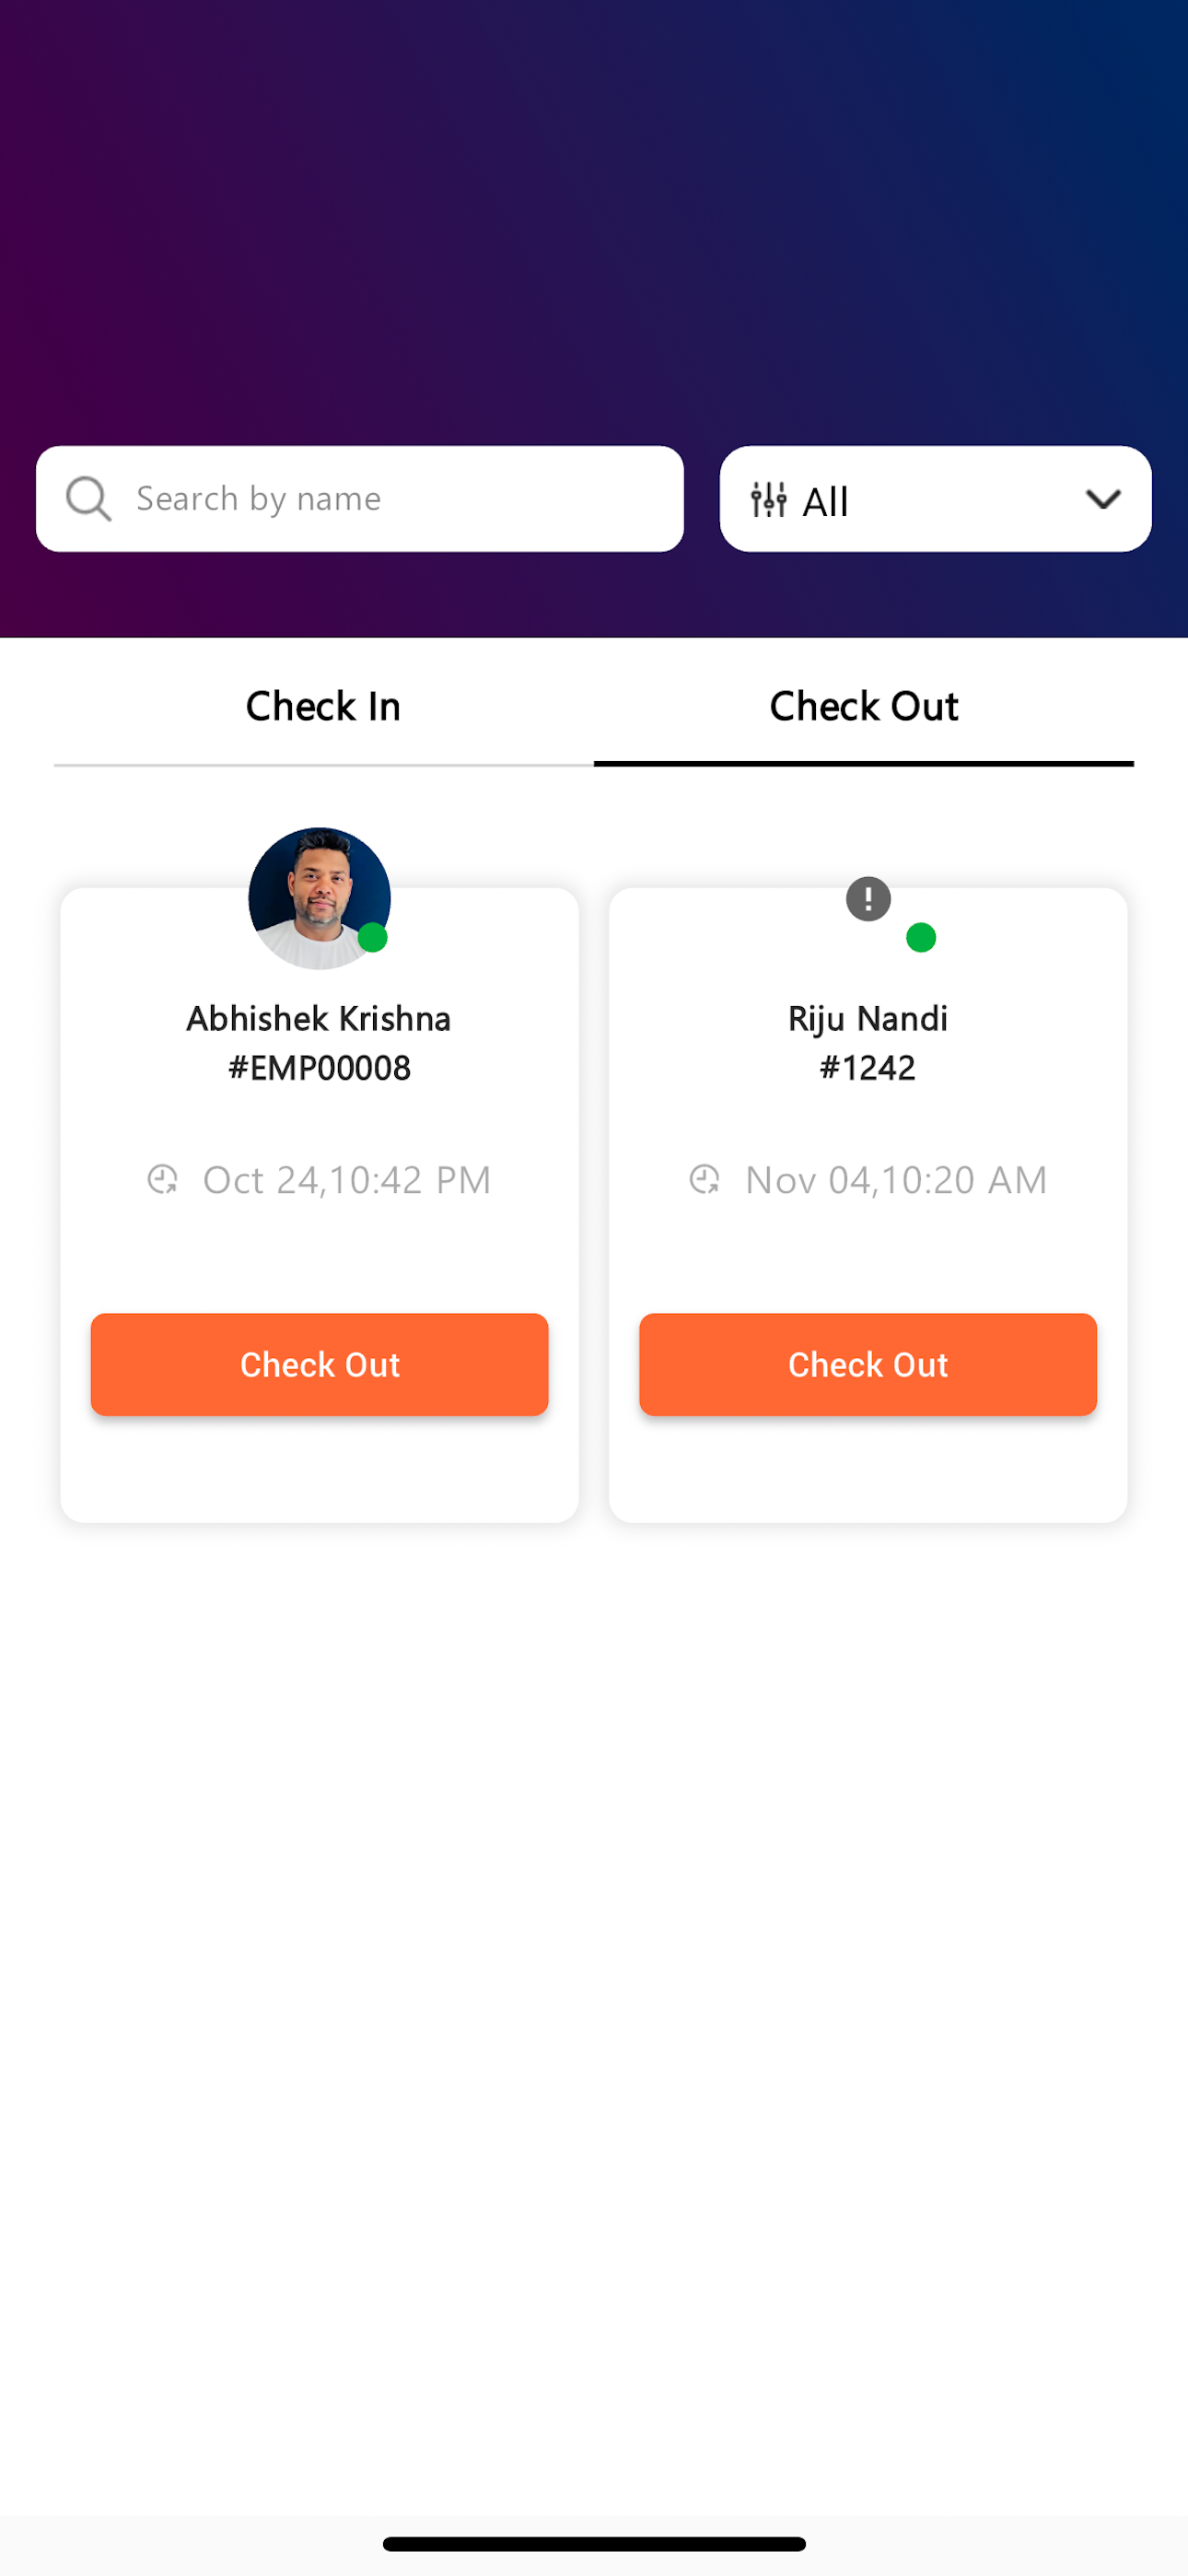Open Abhishek Krishna's profile photo

coord(319,898)
